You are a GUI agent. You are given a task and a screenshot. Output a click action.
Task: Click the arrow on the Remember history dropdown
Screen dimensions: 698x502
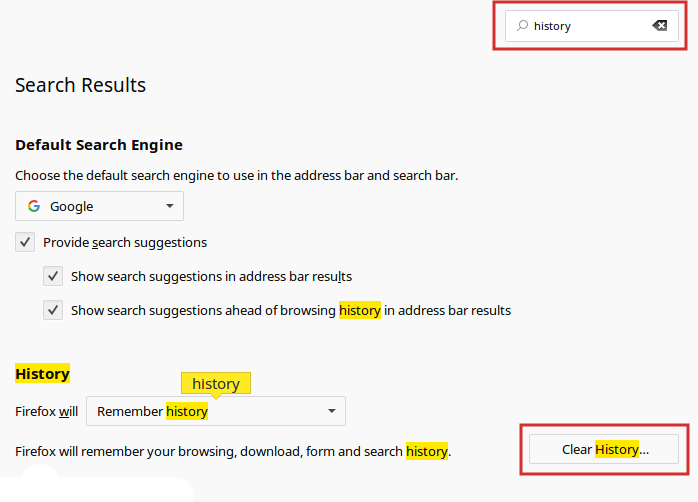click(332, 411)
